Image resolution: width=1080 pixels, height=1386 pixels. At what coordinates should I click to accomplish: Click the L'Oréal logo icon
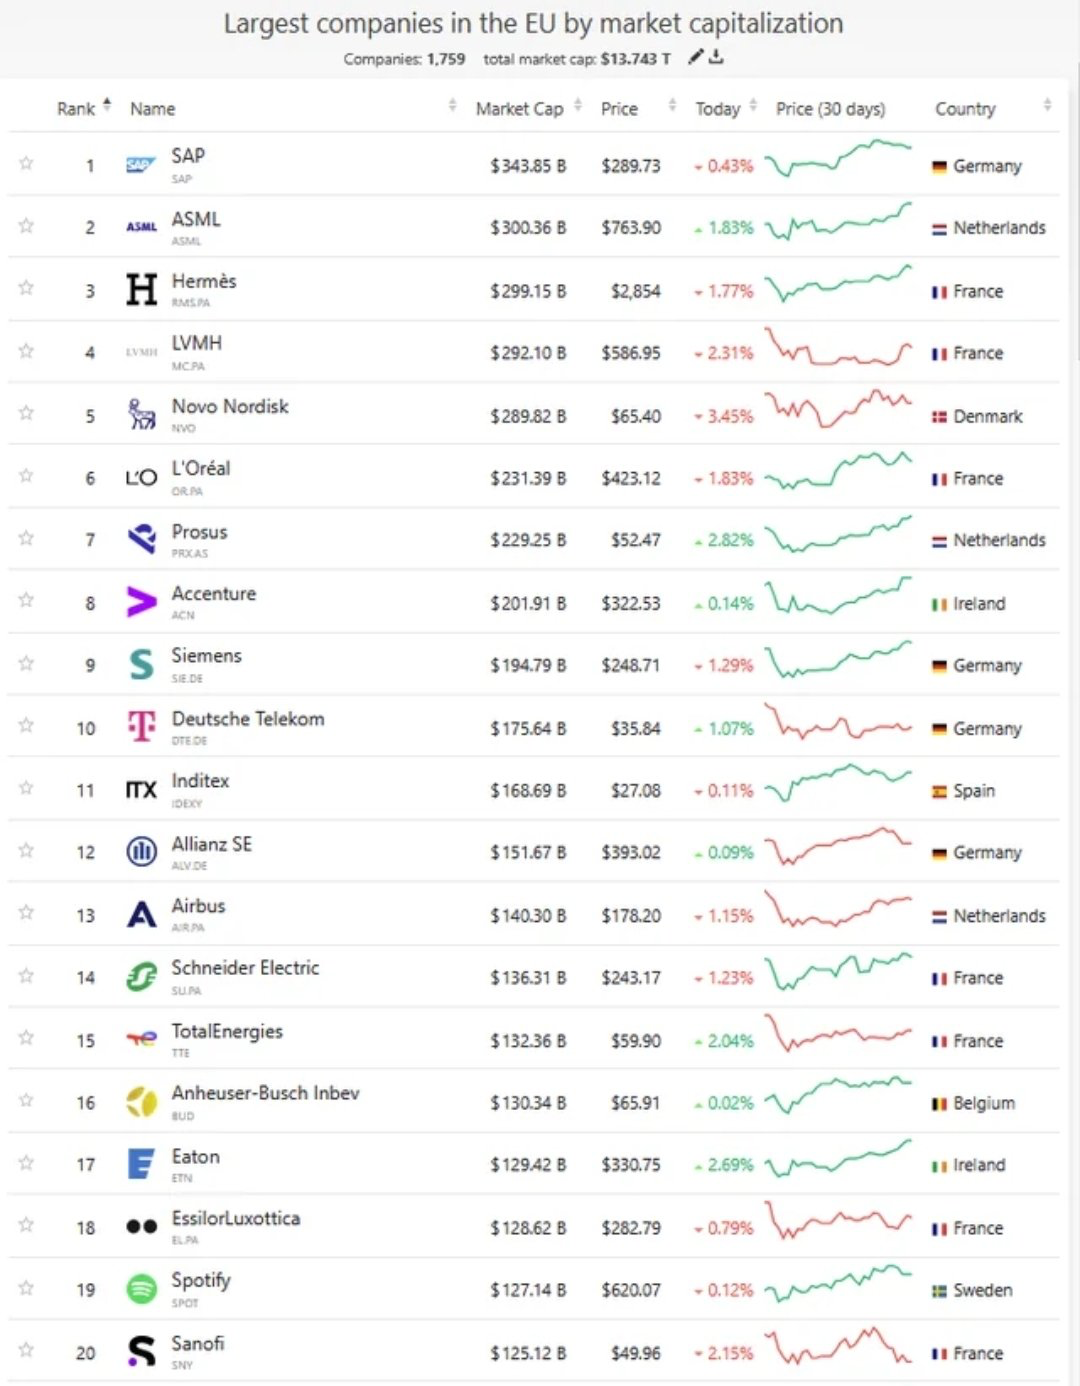[141, 478]
